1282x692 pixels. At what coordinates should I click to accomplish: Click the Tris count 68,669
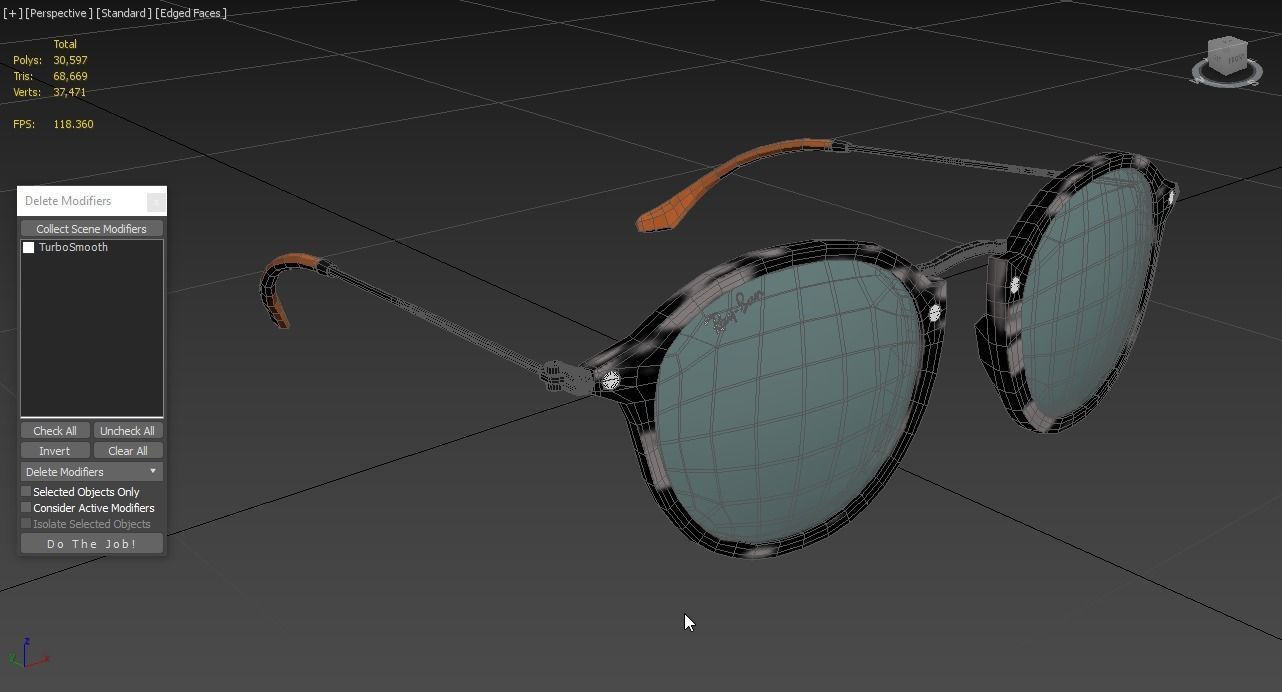pyautogui.click(x=70, y=76)
